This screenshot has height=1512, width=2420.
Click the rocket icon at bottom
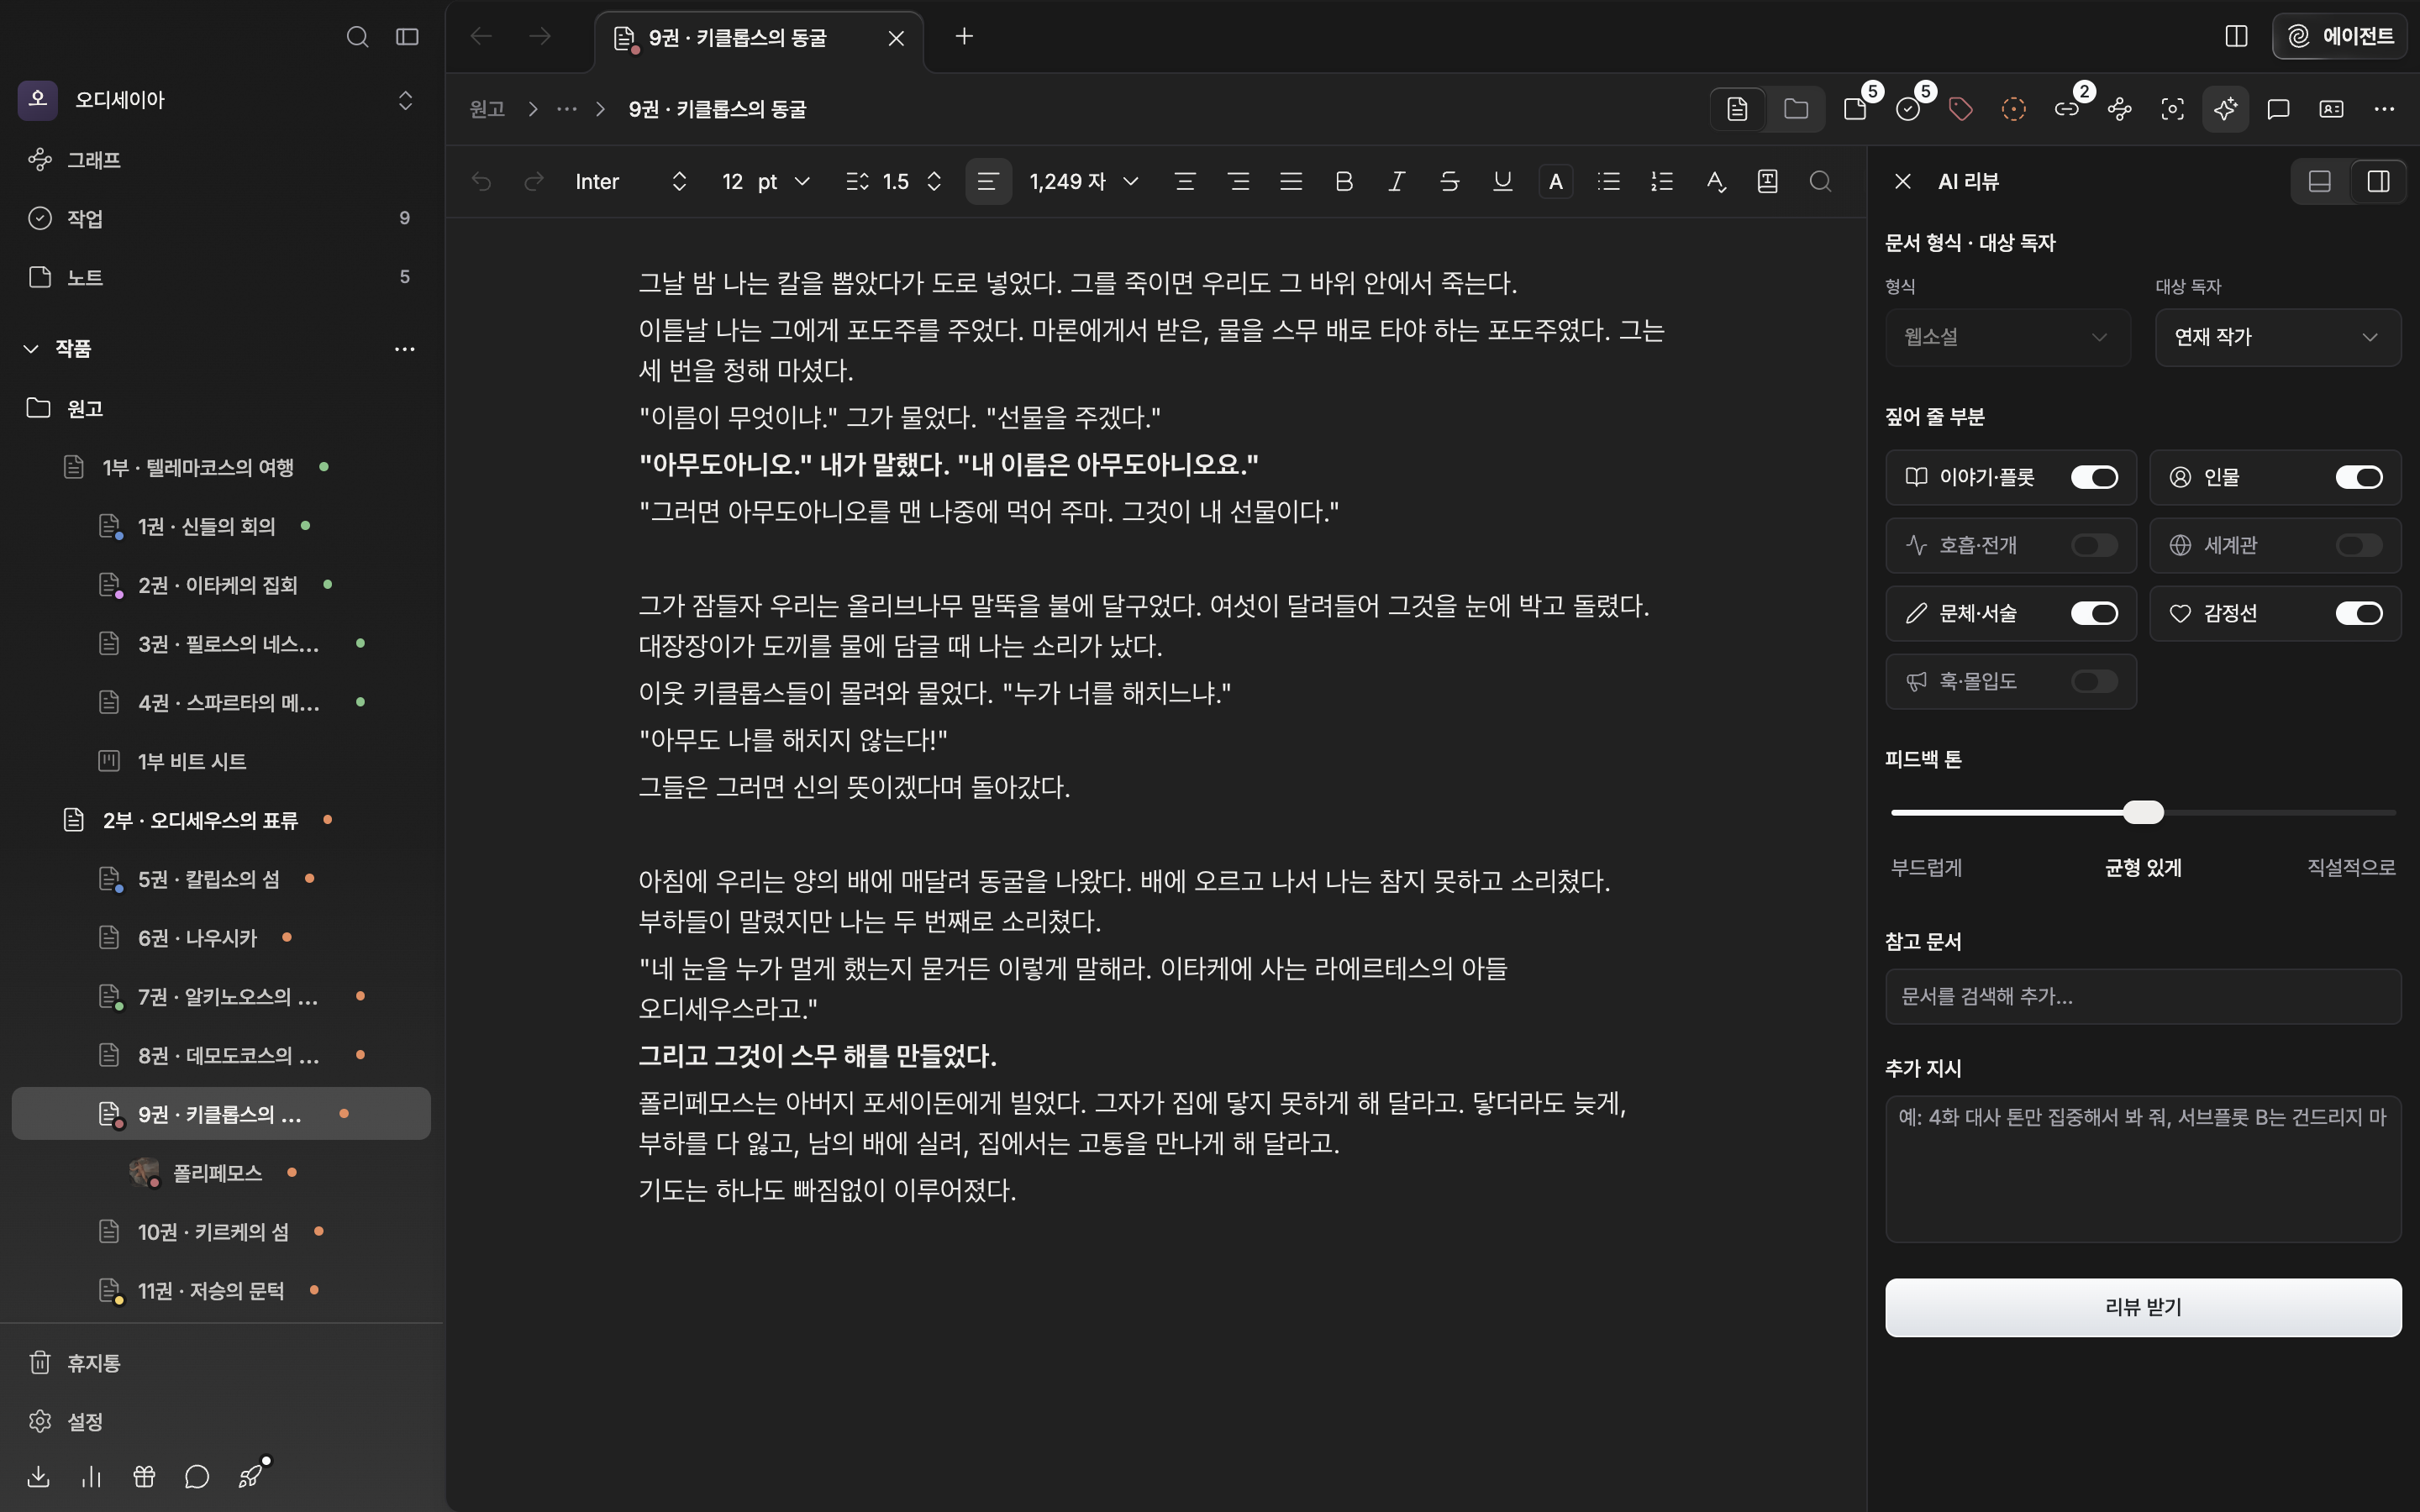click(x=250, y=1476)
